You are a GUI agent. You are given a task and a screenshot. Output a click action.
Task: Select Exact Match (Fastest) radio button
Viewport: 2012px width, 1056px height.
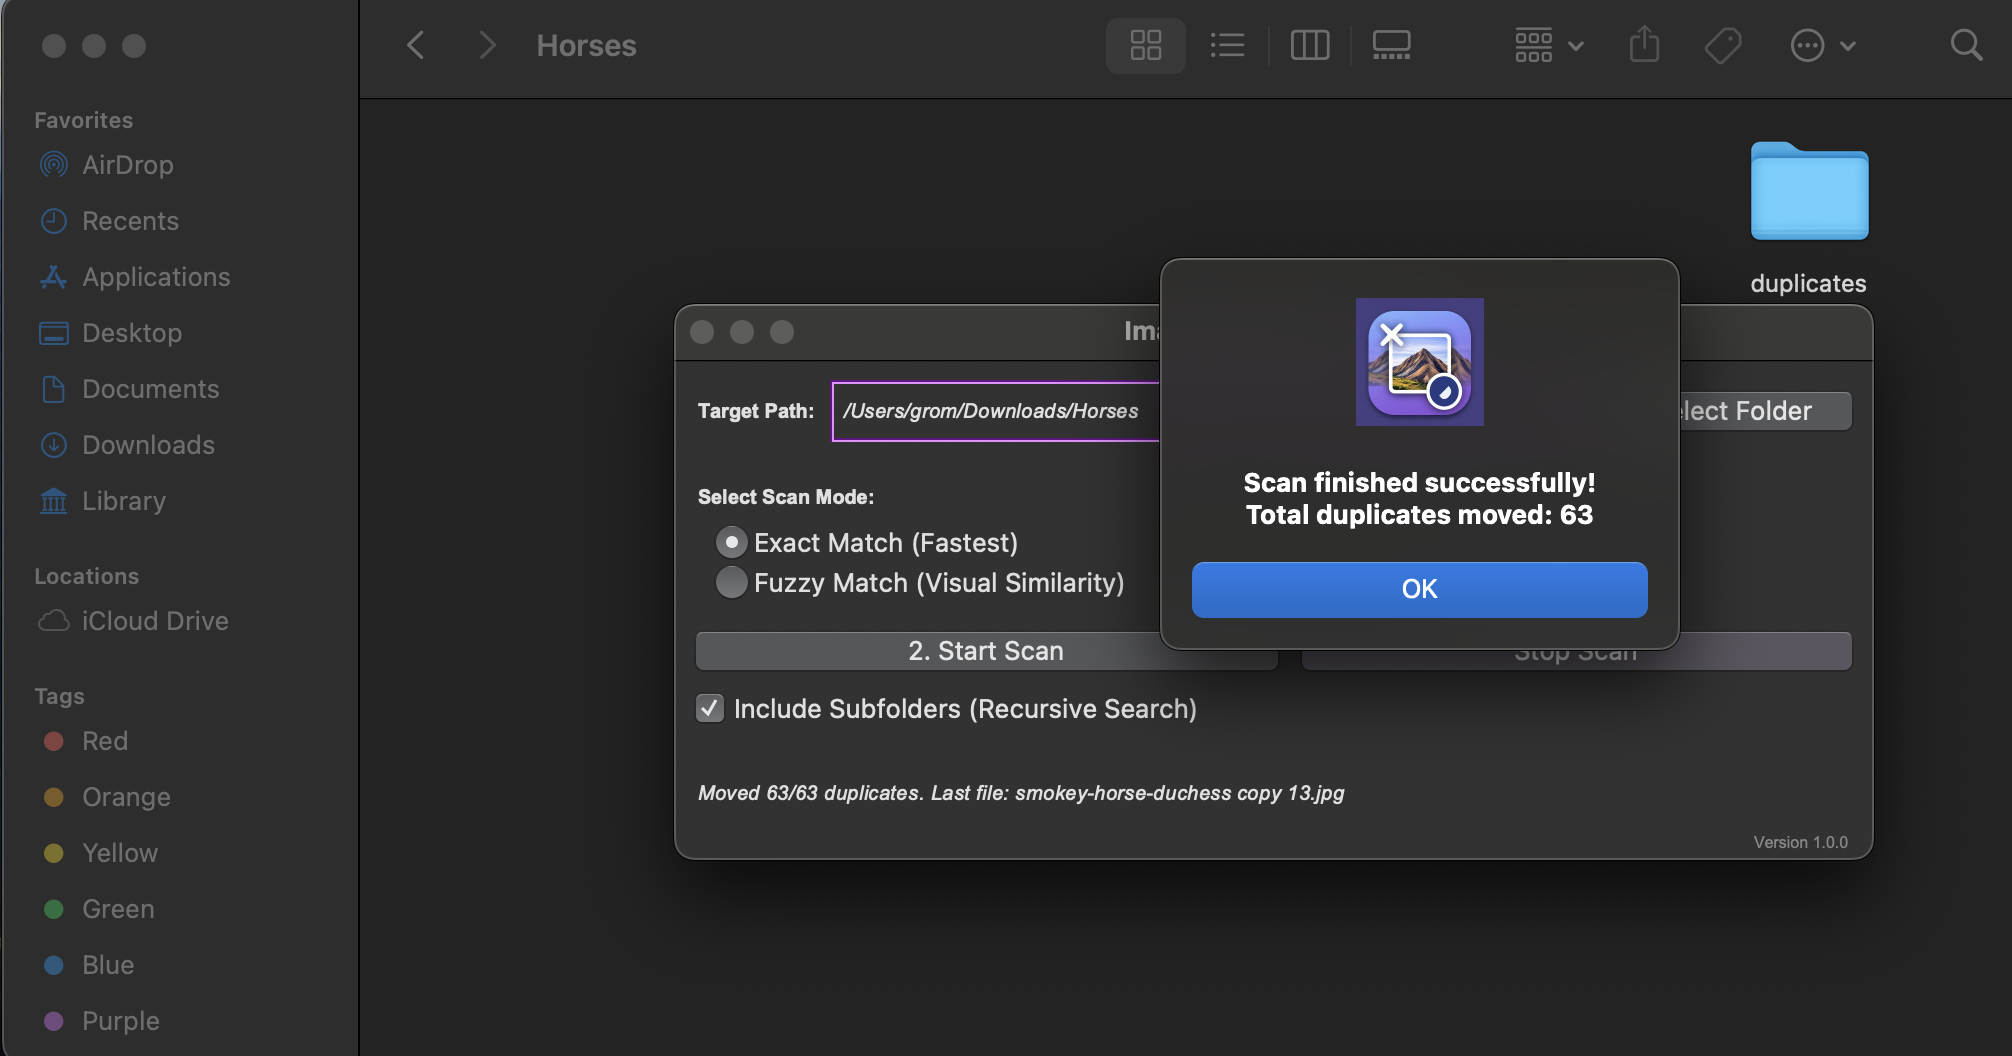coord(732,542)
